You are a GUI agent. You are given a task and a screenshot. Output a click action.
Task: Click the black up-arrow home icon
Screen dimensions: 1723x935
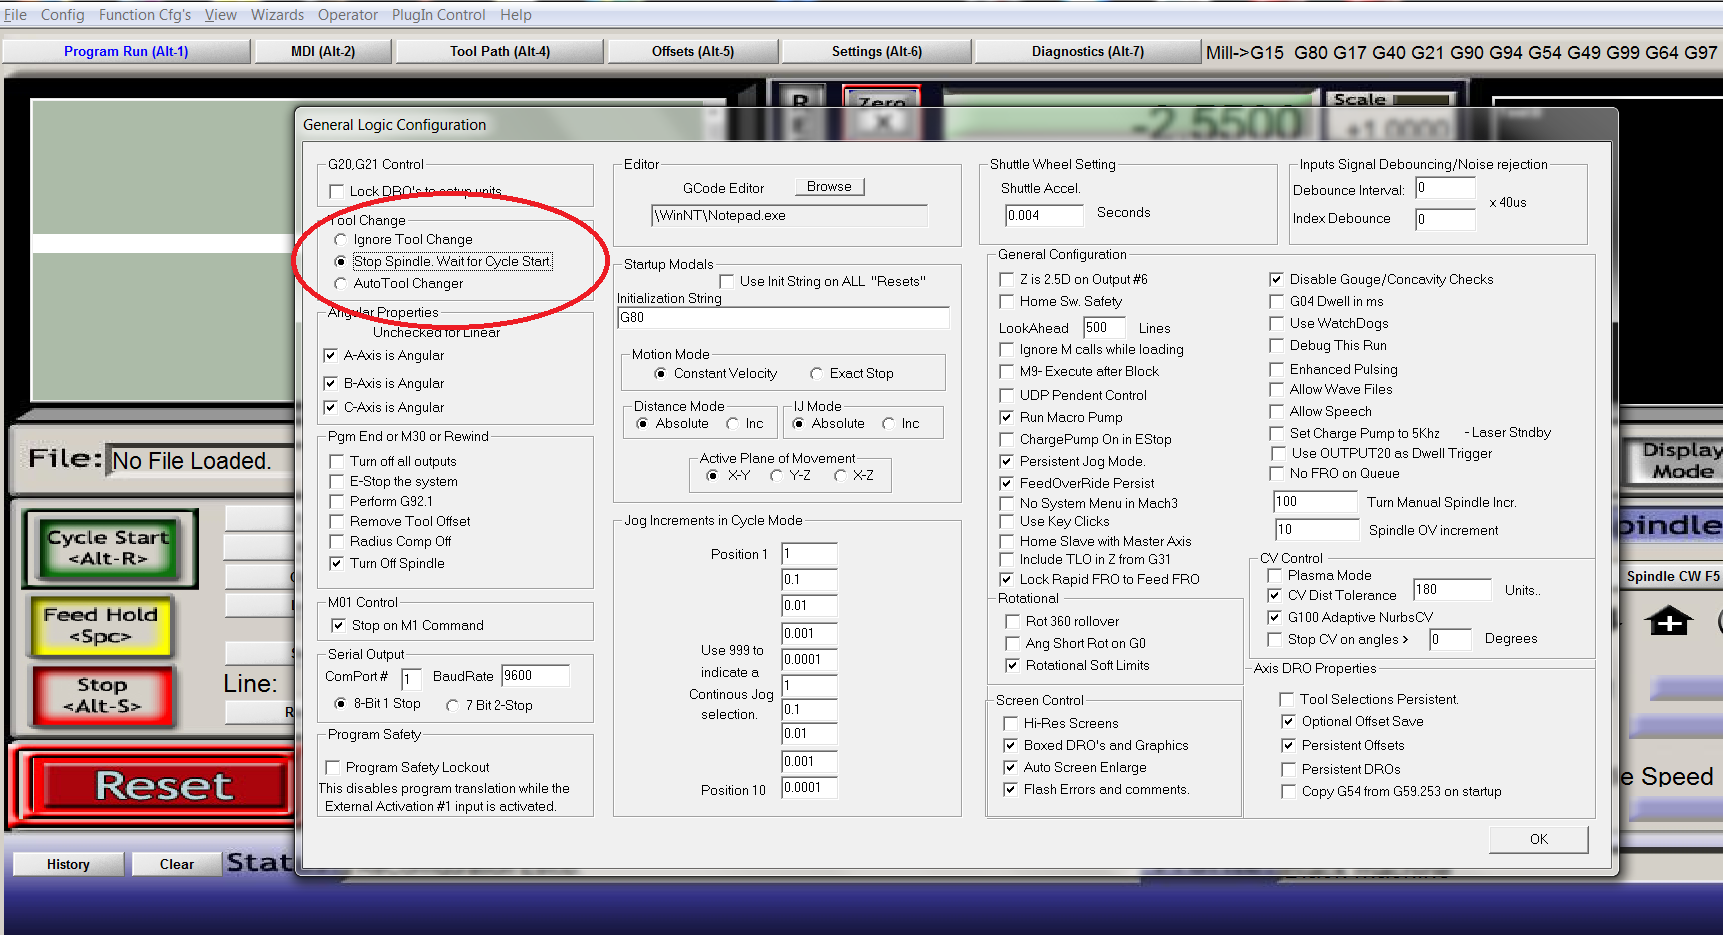pos(1668,622)
